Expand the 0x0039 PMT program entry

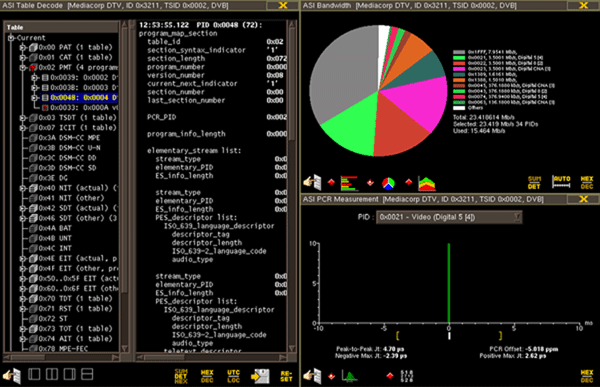point(35,78)
